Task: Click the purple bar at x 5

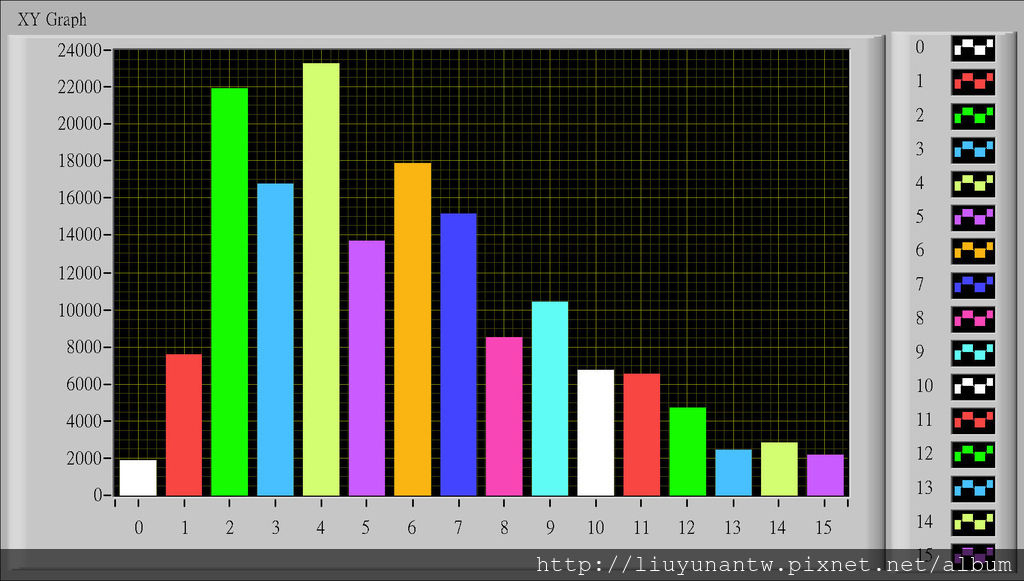Action: [367, 368]
